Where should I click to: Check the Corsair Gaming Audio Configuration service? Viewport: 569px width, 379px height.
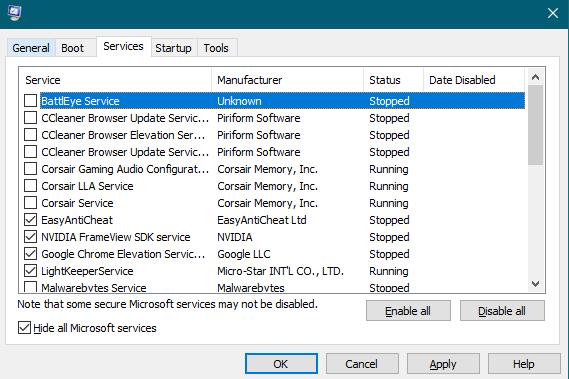(30, 169)
